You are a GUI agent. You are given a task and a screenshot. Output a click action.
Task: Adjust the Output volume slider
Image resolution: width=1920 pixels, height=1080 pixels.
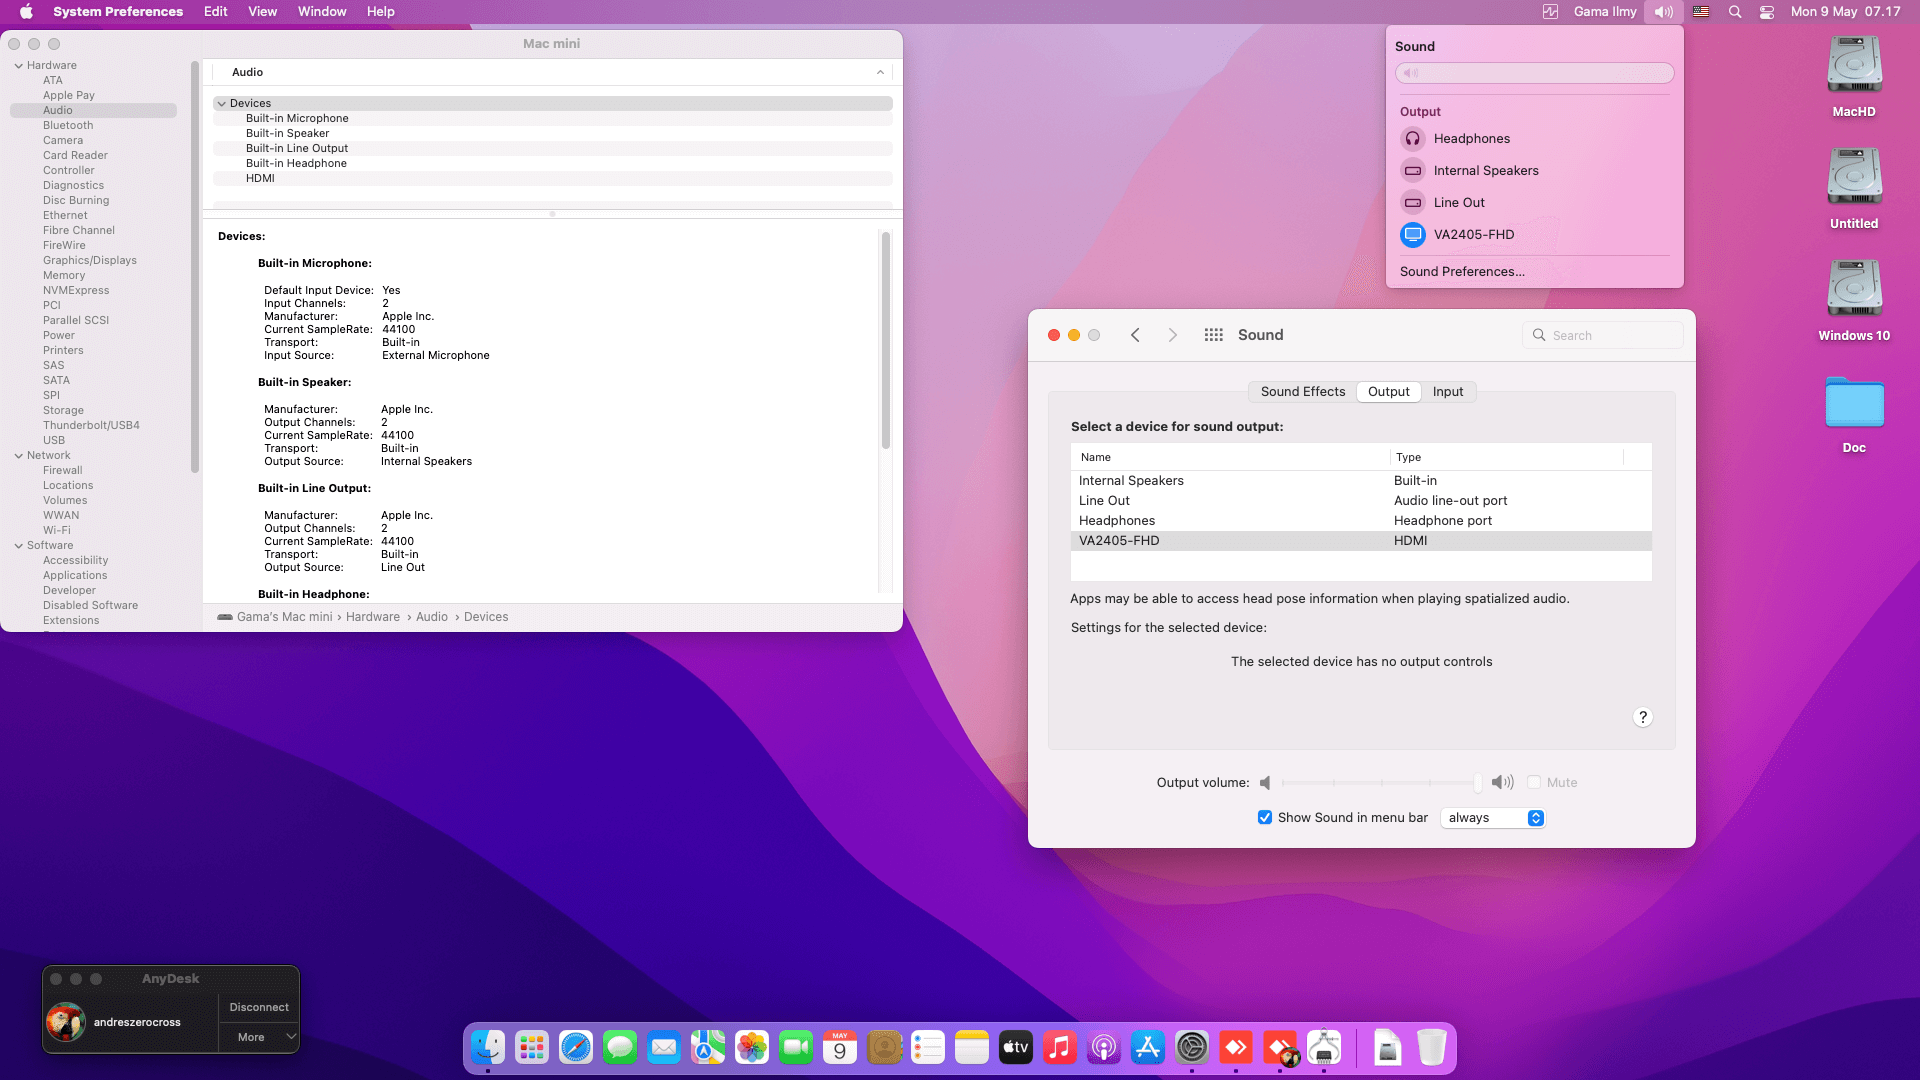pos(1381,783)
